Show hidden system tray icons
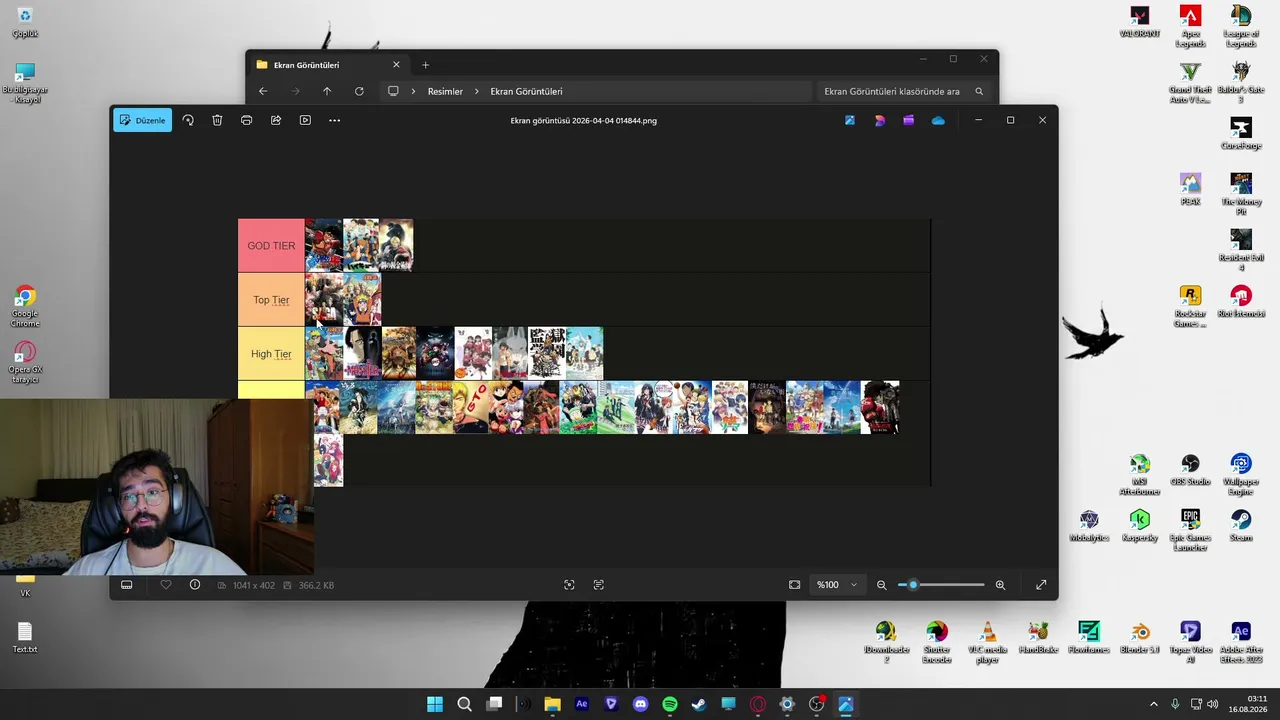This screenshot has width=1280, height=720. click(1153, 704)
